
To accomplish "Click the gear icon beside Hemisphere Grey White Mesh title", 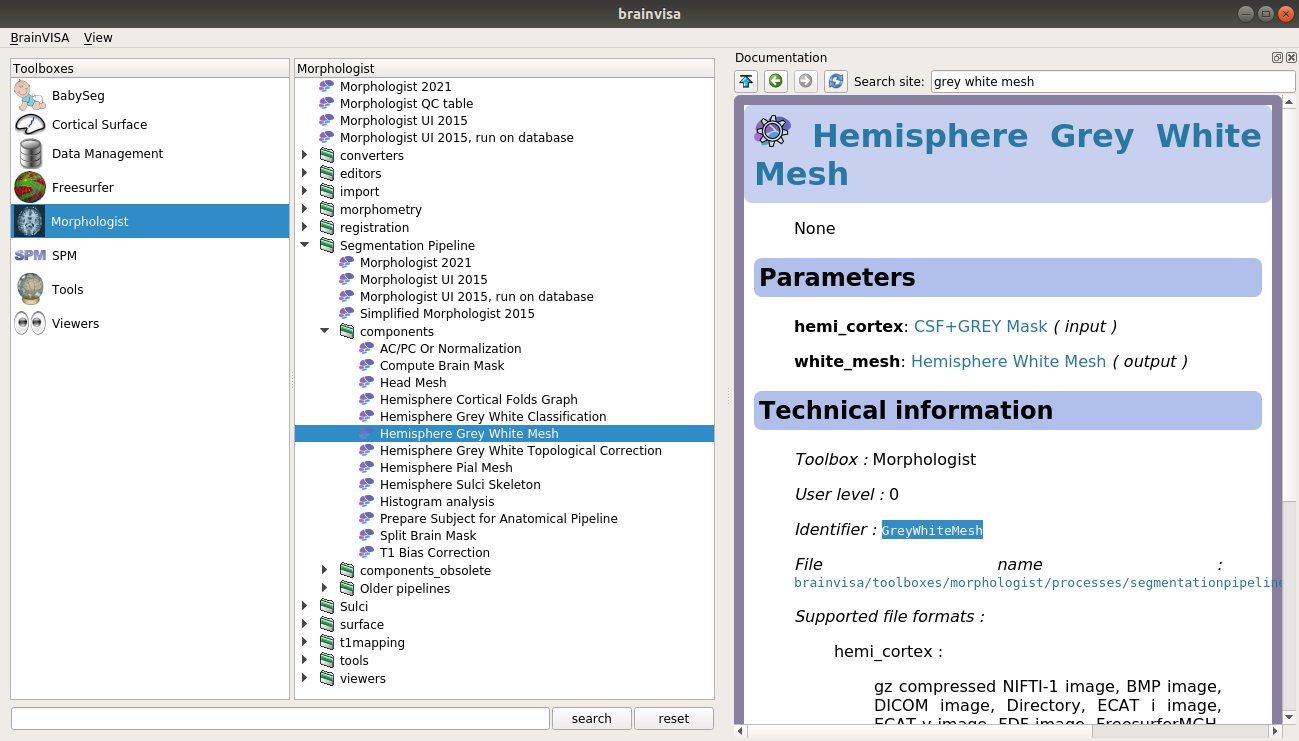I will [x=773, y=131].
